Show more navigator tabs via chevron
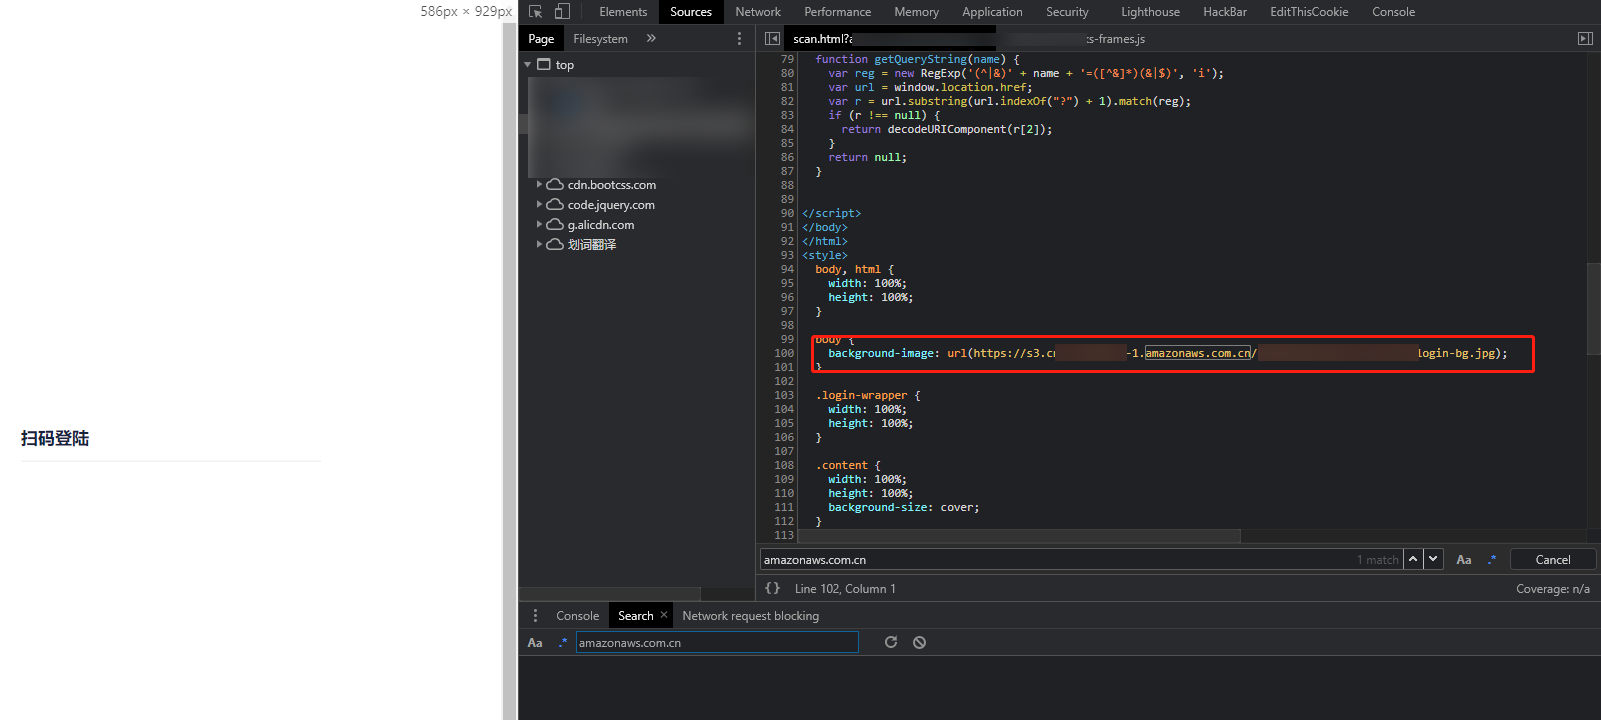This screenshot has width=1601, height=720. coord(651,39)
